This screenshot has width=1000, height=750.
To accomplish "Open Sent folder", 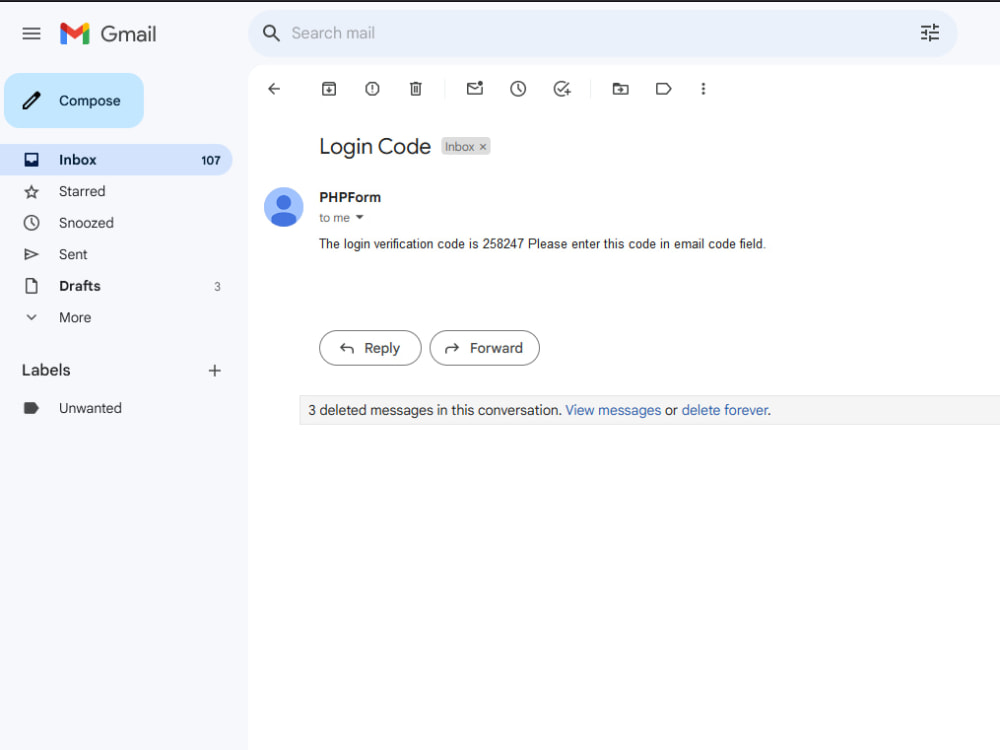I will click(115, 254).
